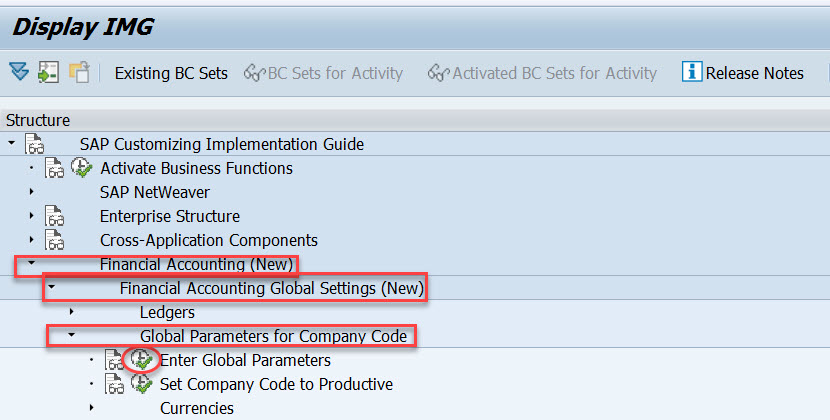Expand the SAP NetWeaver node arrow
This screenshot has height=420, width=830.
coord(32,192)
